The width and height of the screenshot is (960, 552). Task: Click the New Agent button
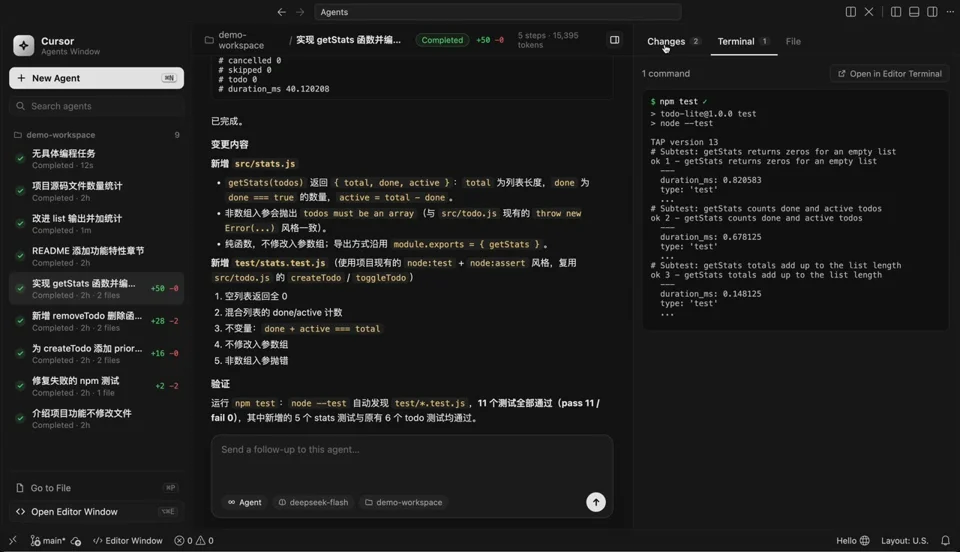point(96,78)
